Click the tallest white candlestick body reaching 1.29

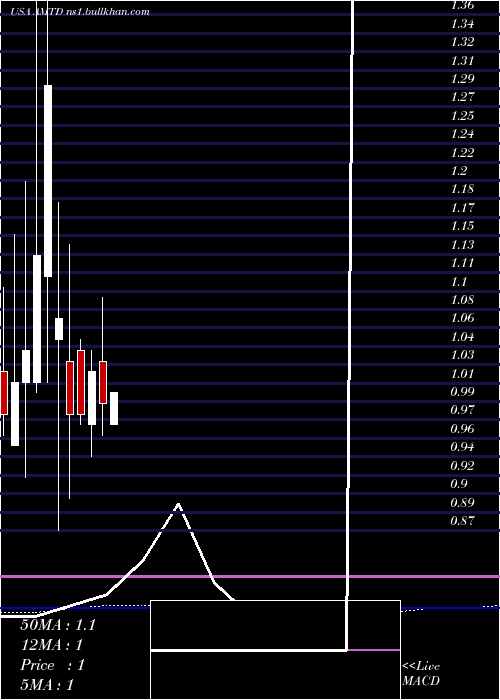[48, 181]
